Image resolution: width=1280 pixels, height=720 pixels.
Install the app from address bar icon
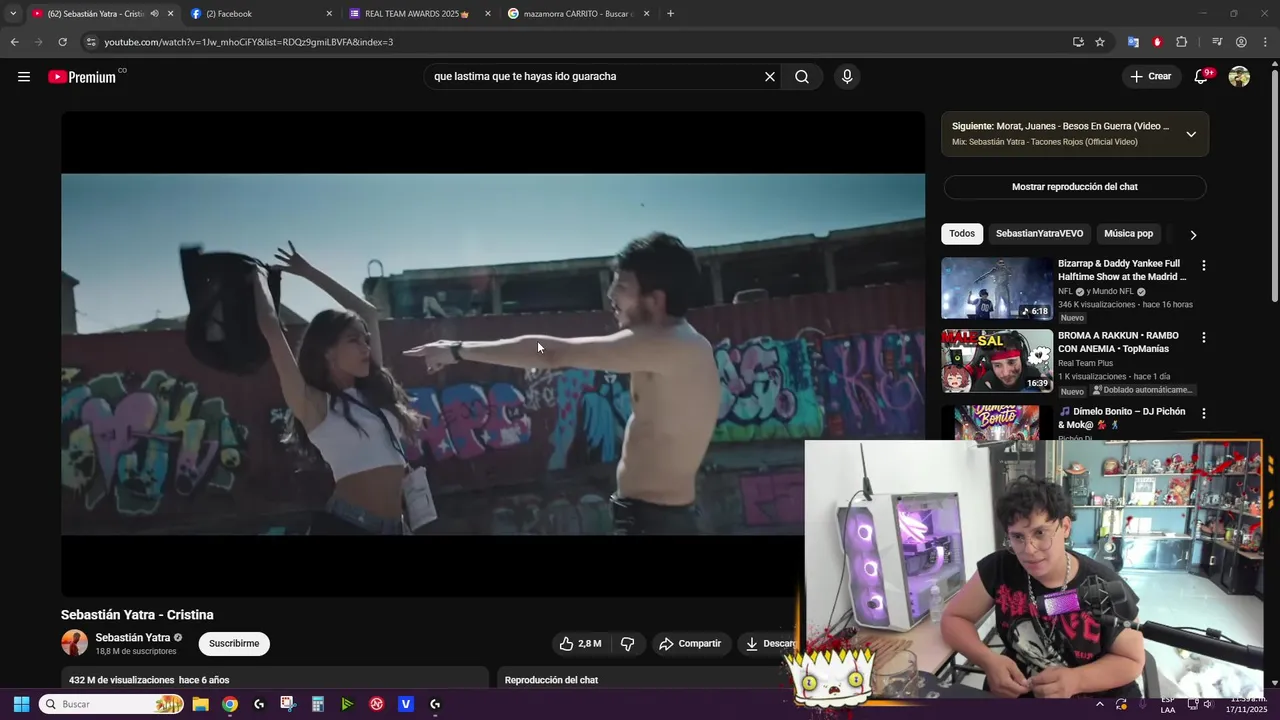click(1078, 42)
